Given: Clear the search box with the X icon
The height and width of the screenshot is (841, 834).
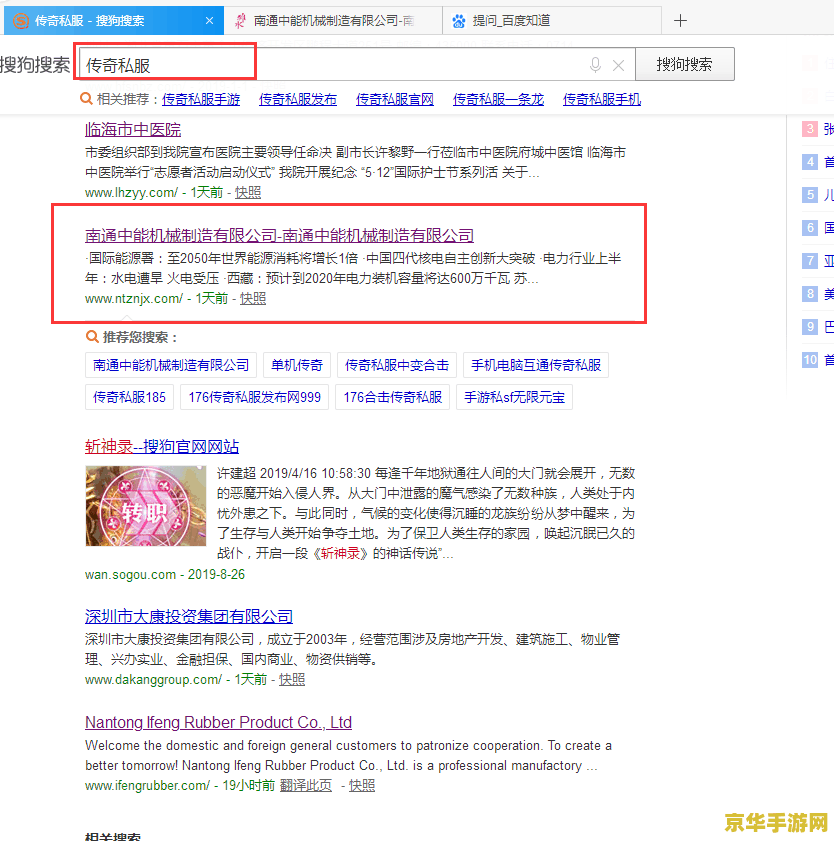Looking at the screenshot, I should pyautogui.click(x=618, y=65).
